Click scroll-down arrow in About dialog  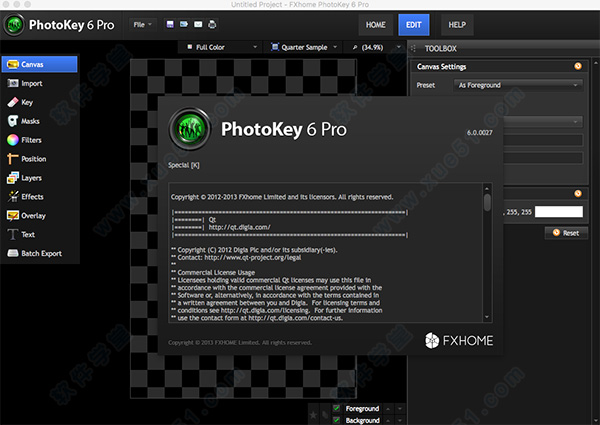pyautogui.click(x=487, y=317)
